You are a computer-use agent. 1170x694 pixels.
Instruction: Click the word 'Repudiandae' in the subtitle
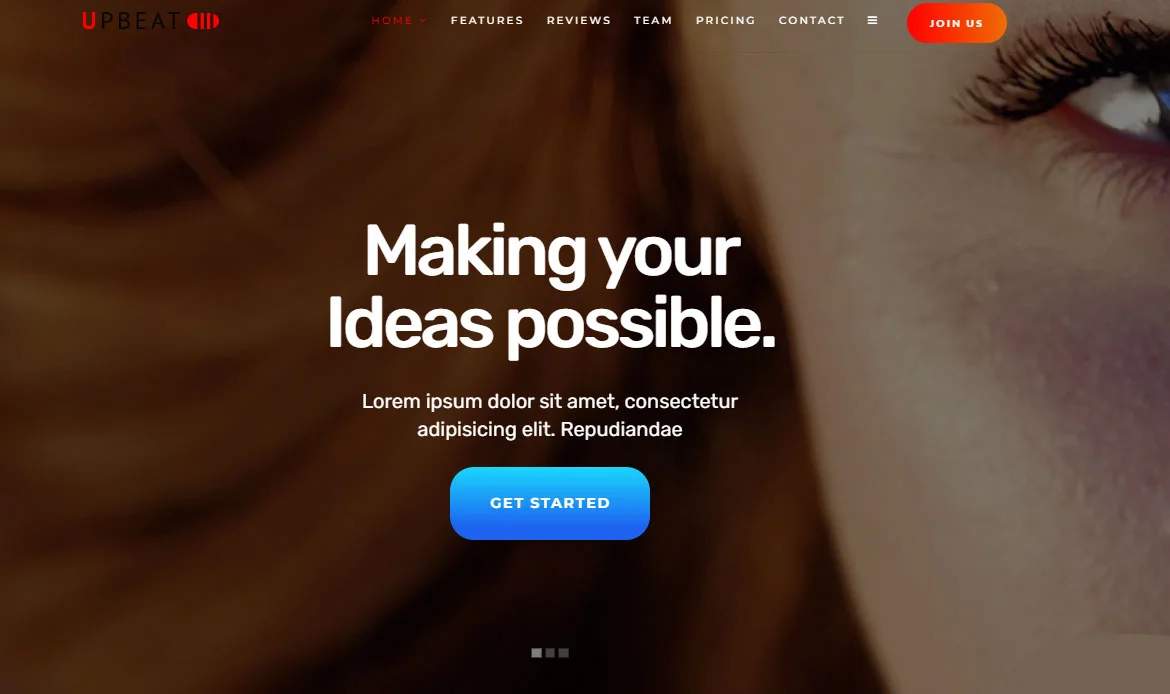(621, 430)
